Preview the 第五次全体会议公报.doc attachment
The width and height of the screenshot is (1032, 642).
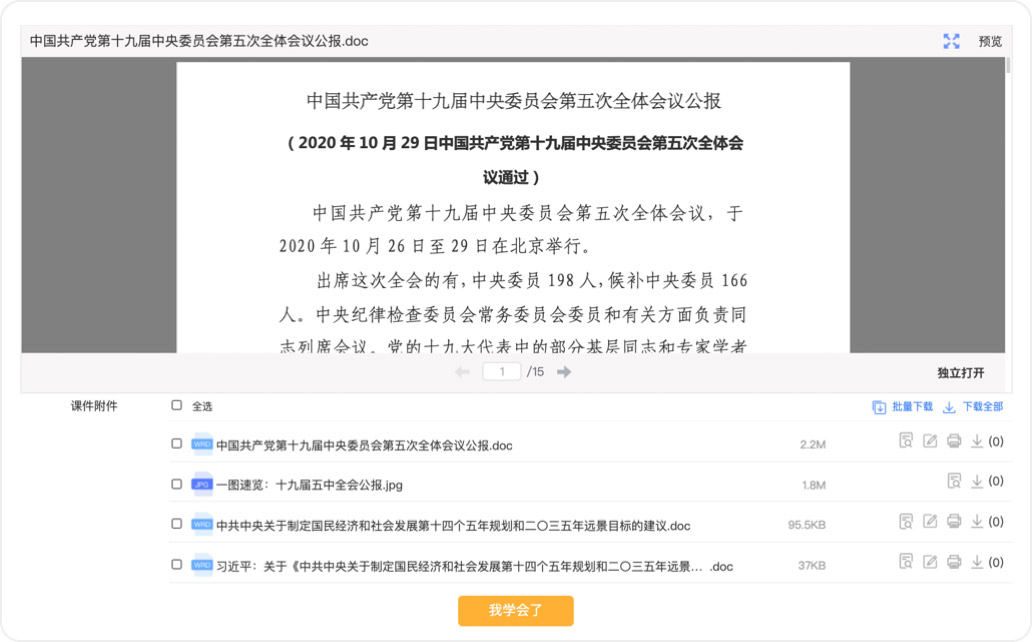coord(906,441)
